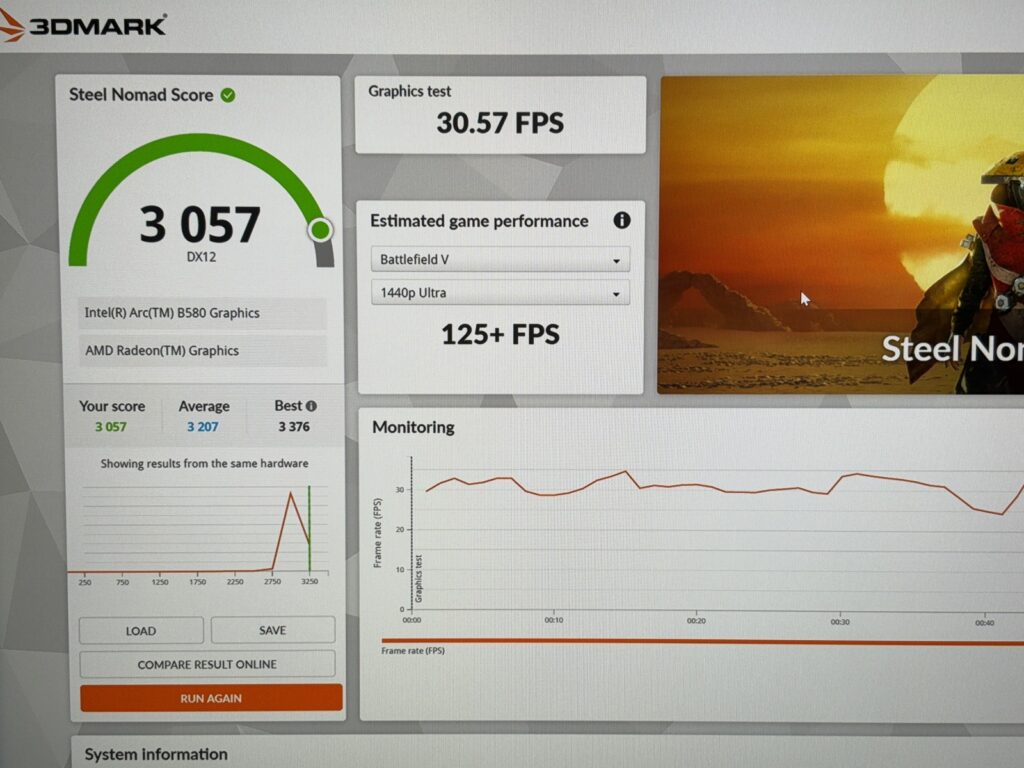1024x768 pixels.
Task: Click the Best score value 3 376
Action: [x=294, y=427]
